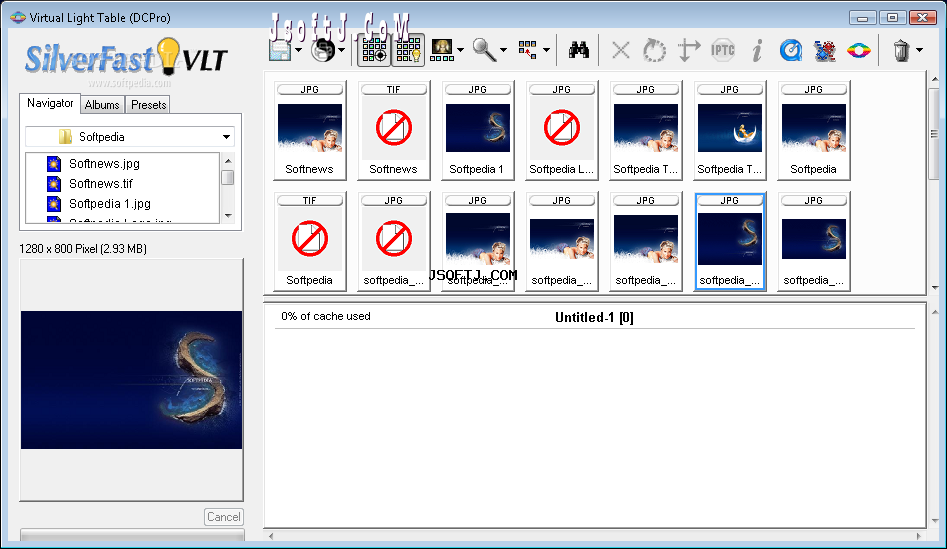Open the IPTC info icon
Image resolution: width=947 pixels, height=549 pixels.
point(722,50)
